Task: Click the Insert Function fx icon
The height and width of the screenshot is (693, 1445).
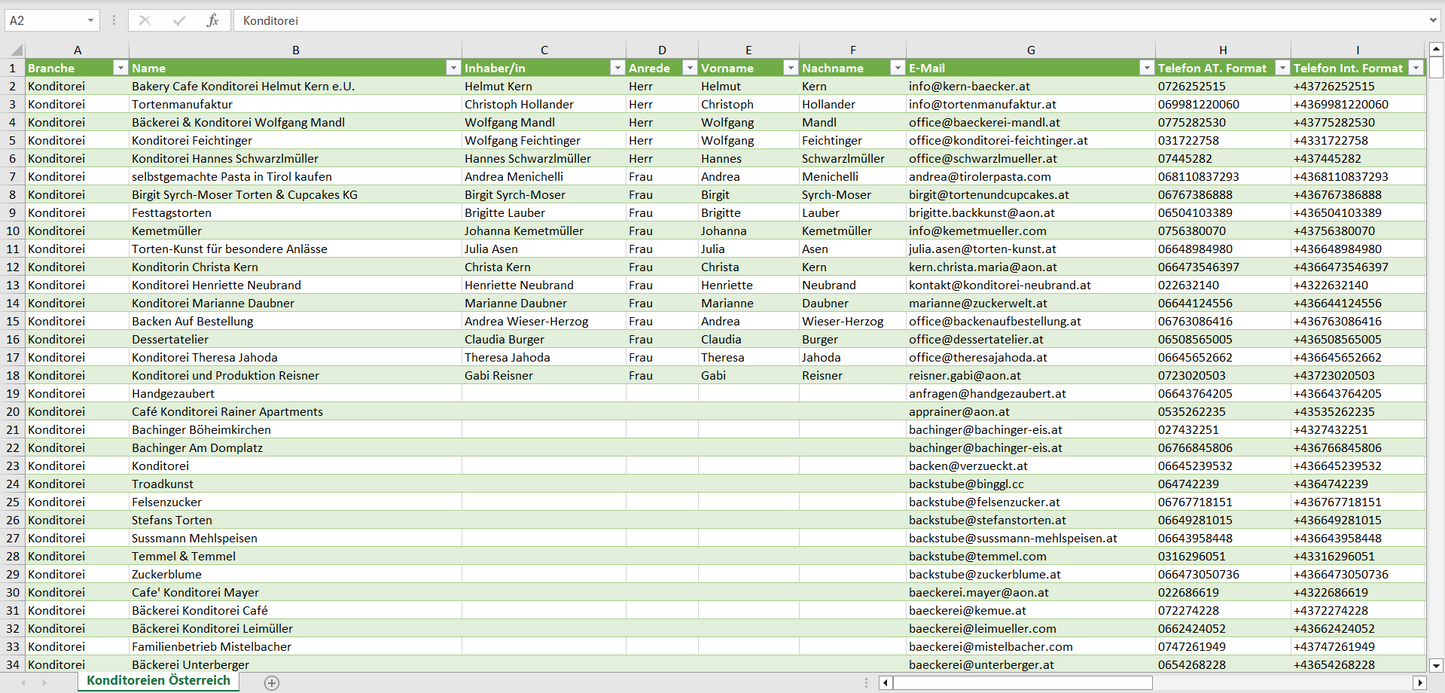Action: 212,20
